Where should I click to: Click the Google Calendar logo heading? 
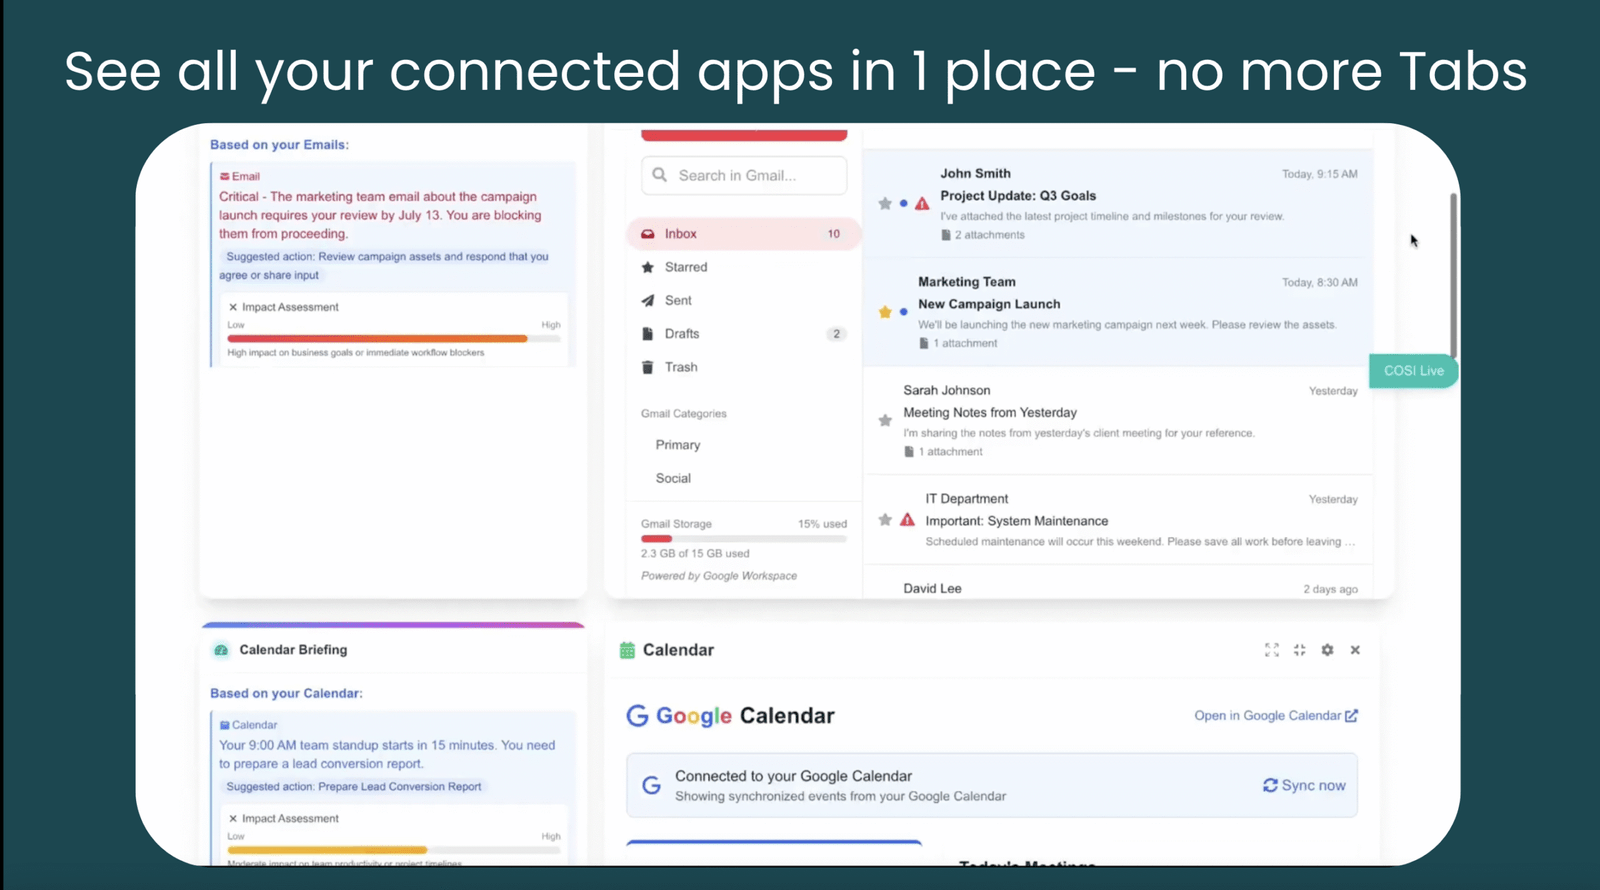click(x=730, y=716)
